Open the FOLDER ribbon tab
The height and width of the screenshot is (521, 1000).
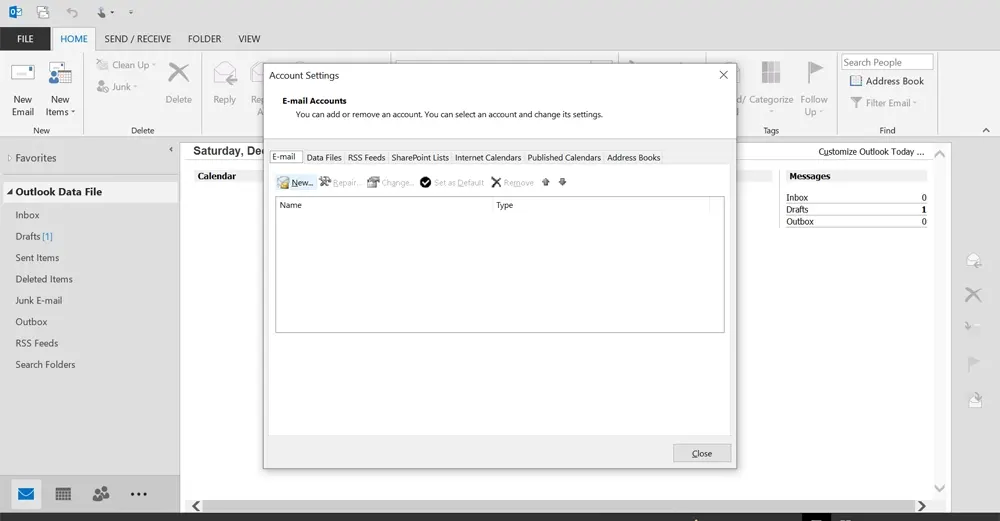205,39
